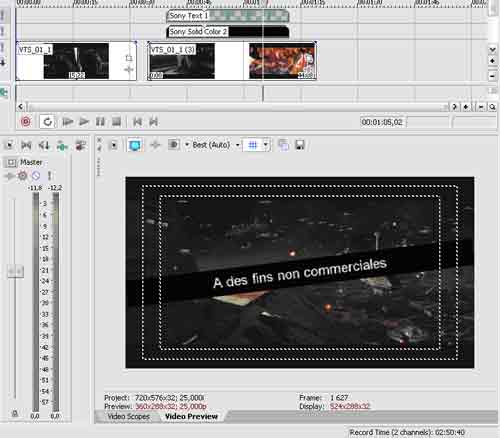
Task: Jump to project start with Go to Start
Action: [x=137, y=122]
